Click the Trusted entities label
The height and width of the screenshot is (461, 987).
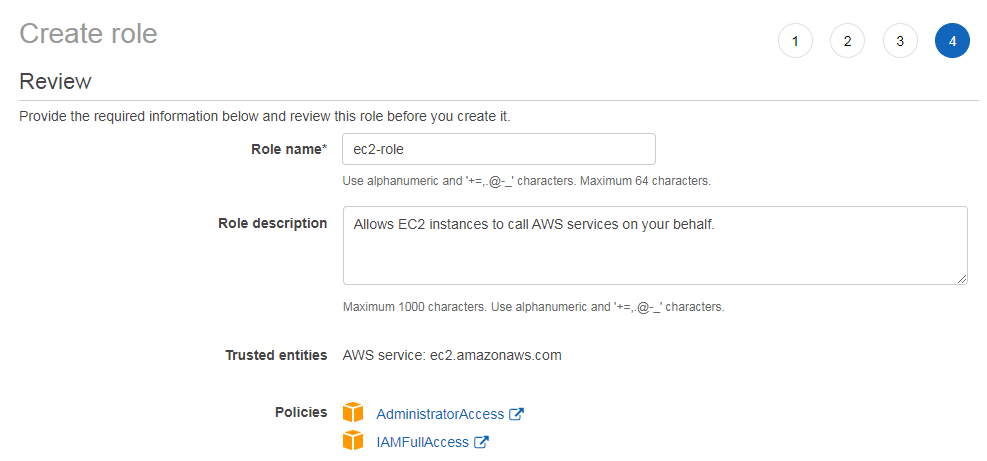pos(276,355)
